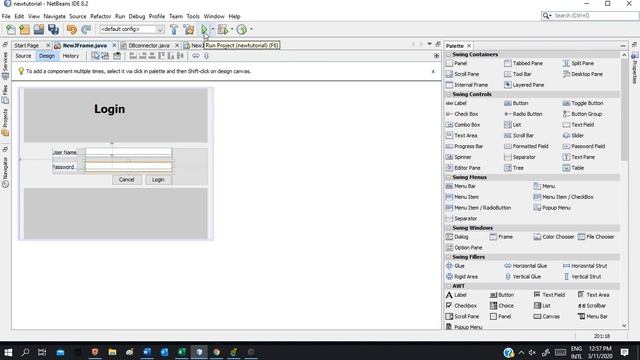Viewport: 640px width, 360px height.
Task: Click the User Name text field in design
Action: pyautogui.click(x=129, y=152)
